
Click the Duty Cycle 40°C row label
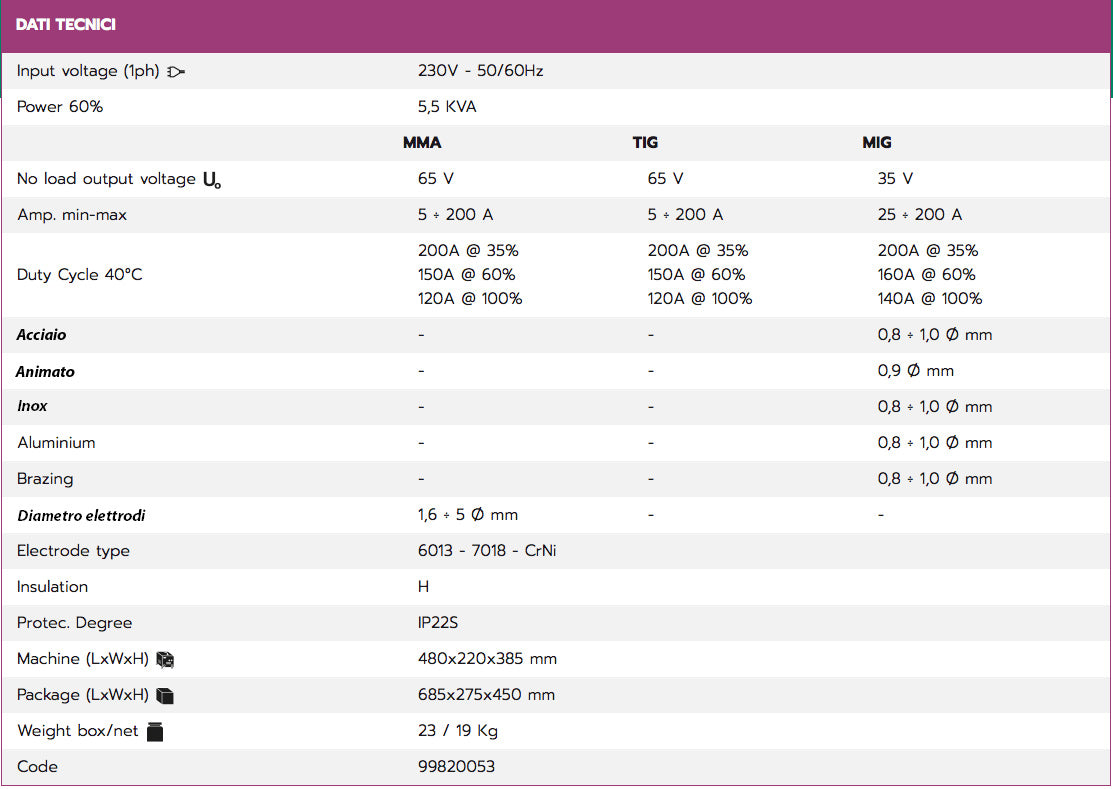[80, 275]
